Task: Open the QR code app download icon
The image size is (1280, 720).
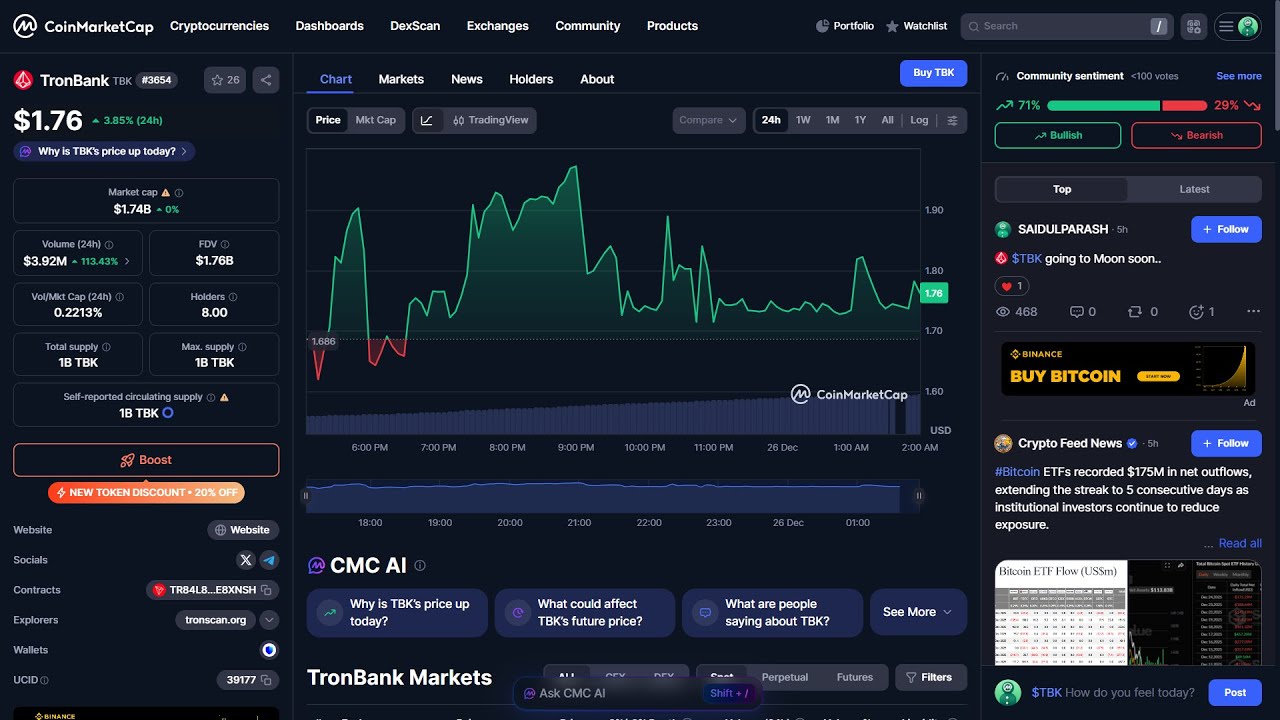Action: (x=1193, y=27)
